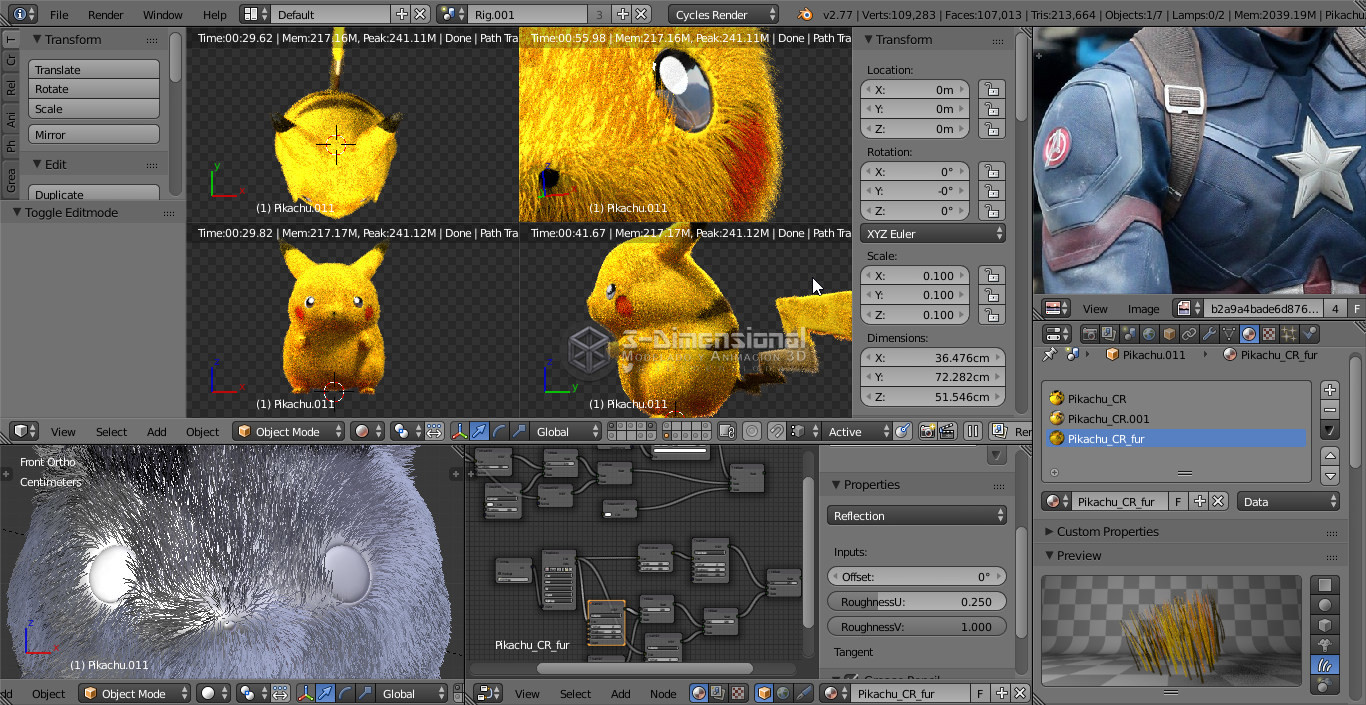Open the File menu
1366x705 pixels.
(59, 14)
